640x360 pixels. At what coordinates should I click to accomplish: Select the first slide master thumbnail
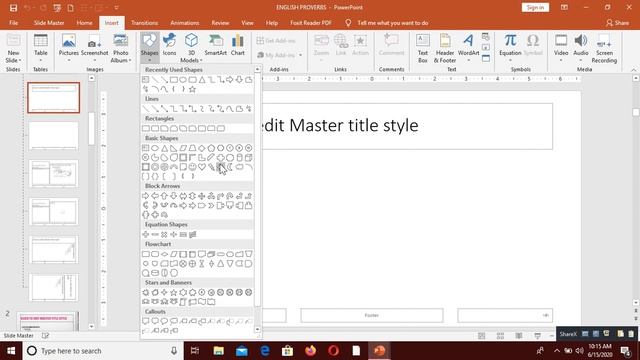point(53,98)
